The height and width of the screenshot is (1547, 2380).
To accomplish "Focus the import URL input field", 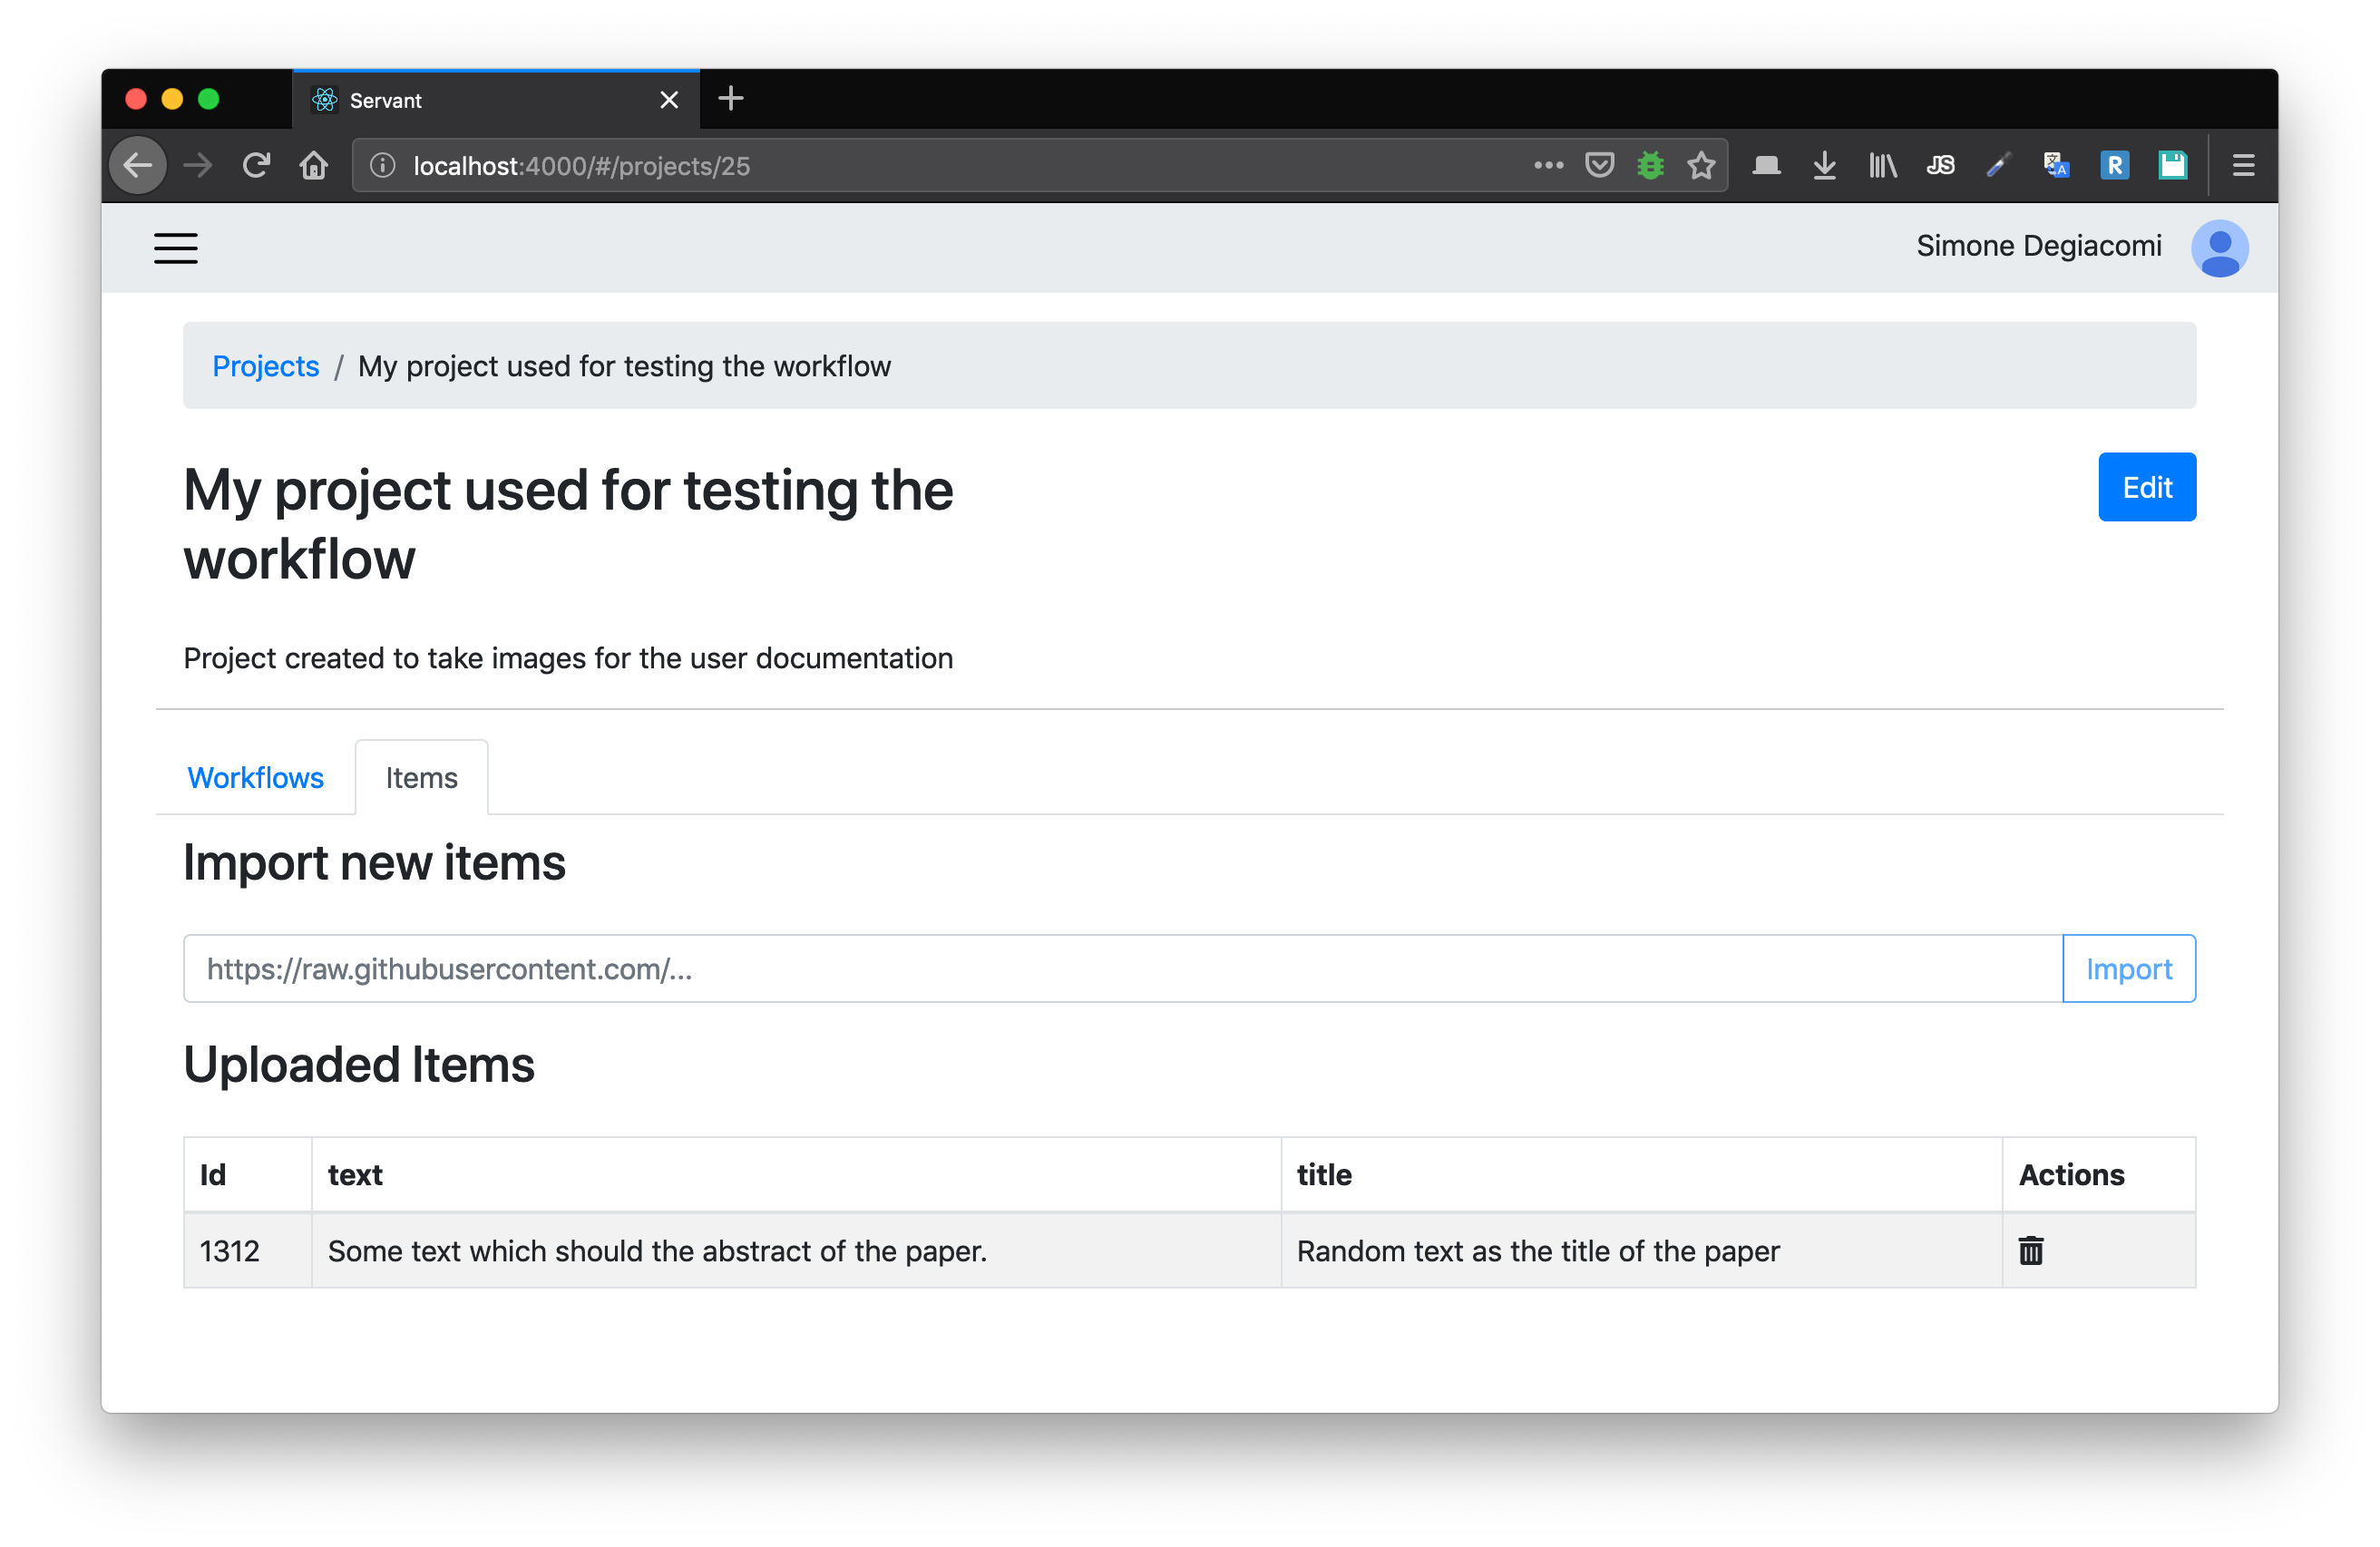I will click(1122, 969).
